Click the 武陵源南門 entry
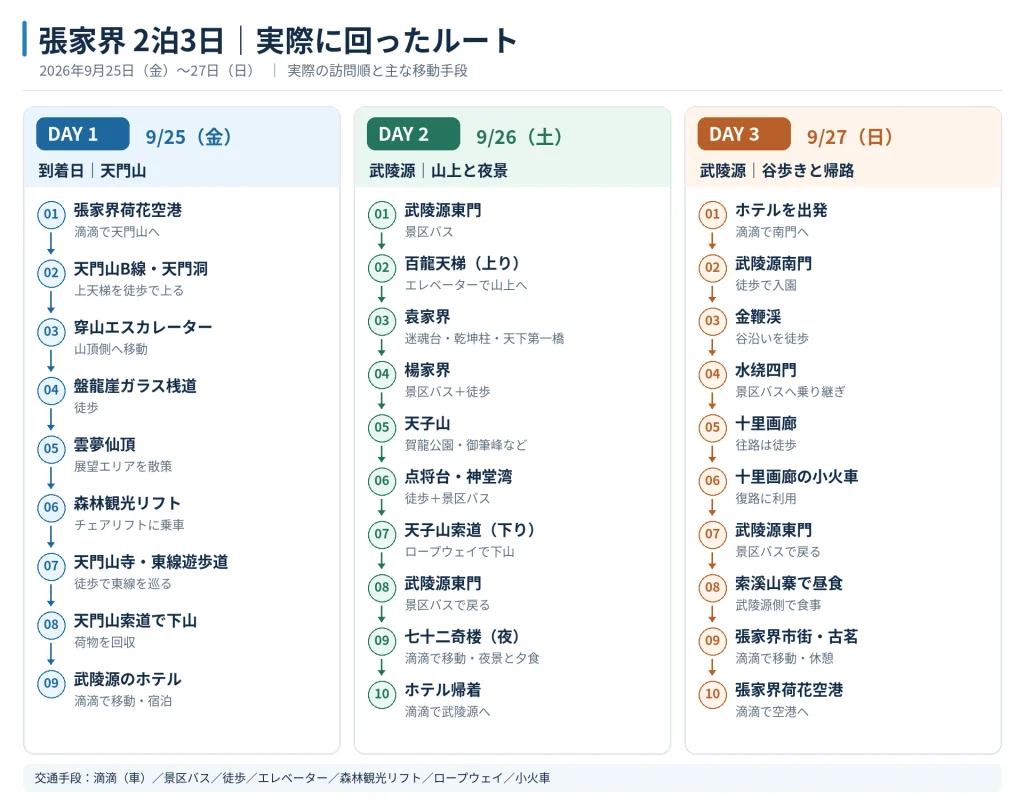The width and height of the screenshot is (1024, 805). coord(773,264)
